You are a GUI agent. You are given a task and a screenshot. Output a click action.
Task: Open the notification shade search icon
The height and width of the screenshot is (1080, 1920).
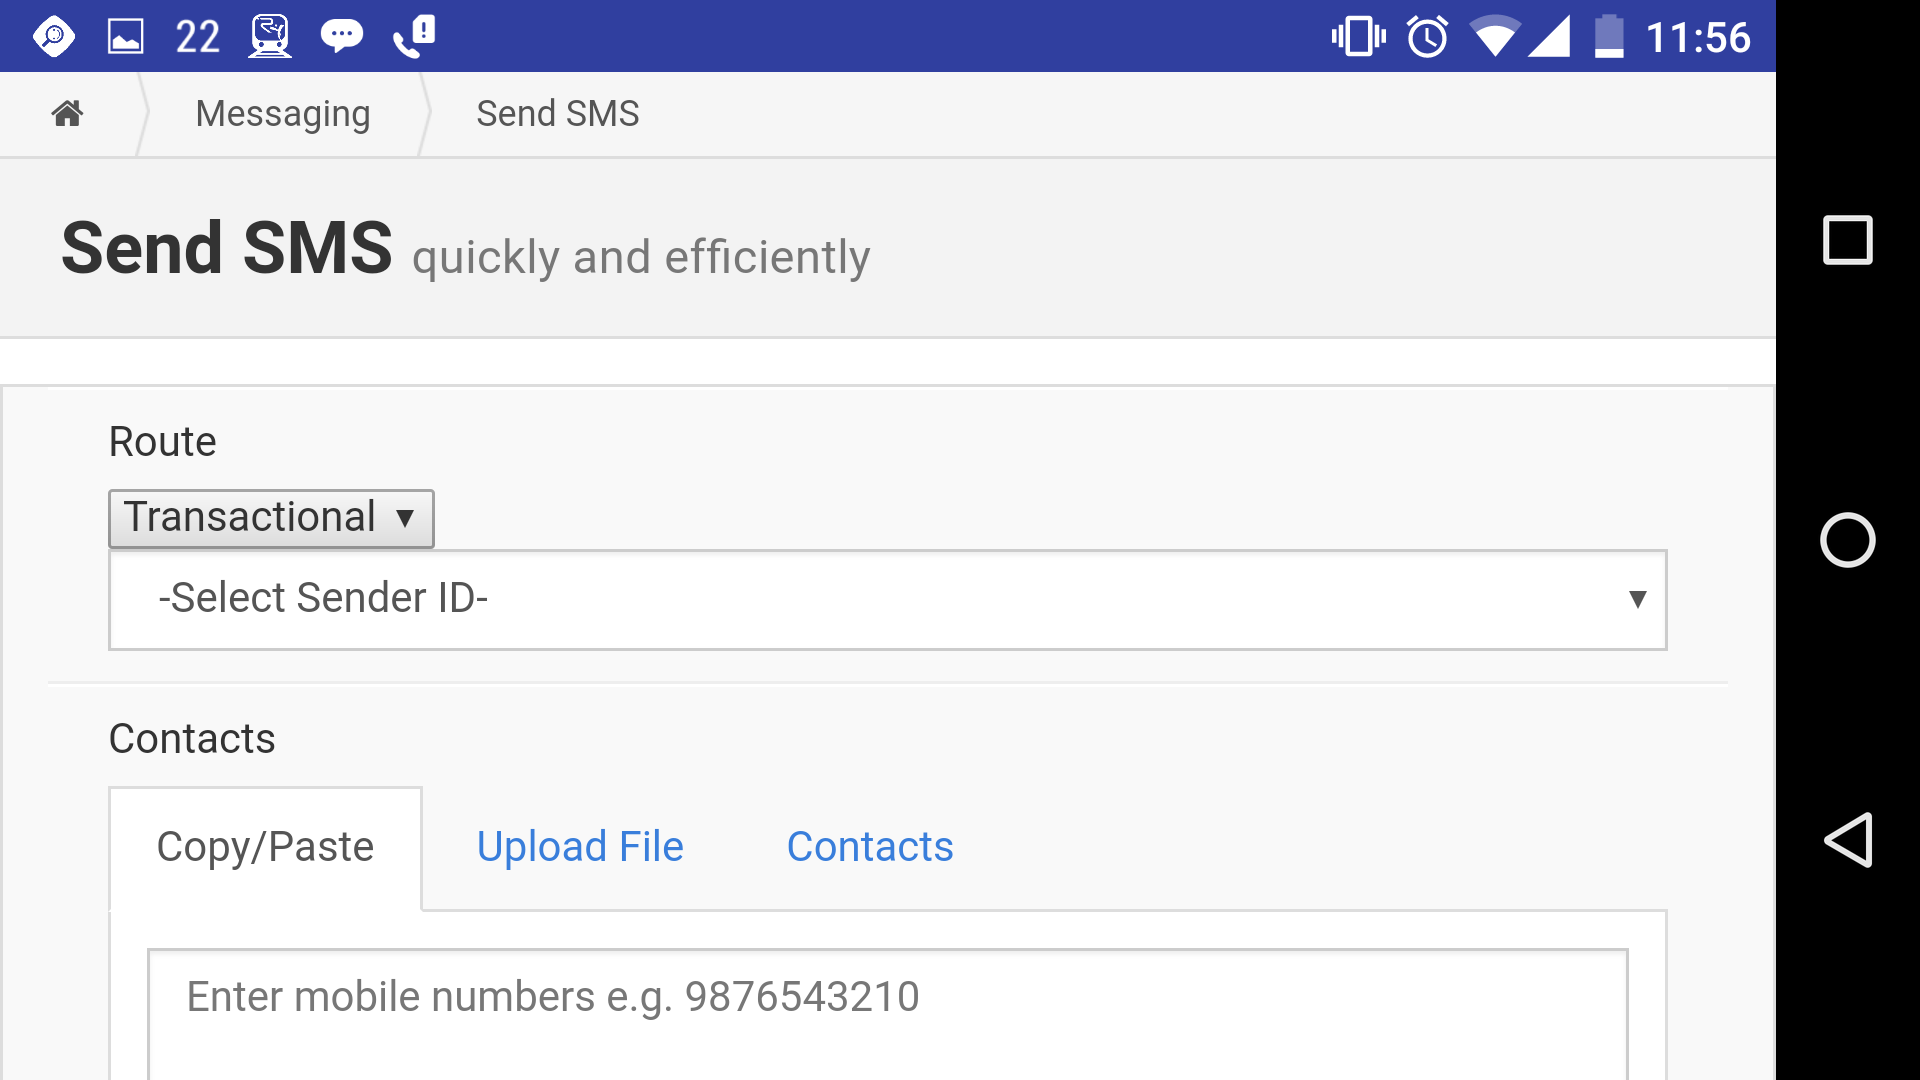pyautogui.click(x=54, y=35)
